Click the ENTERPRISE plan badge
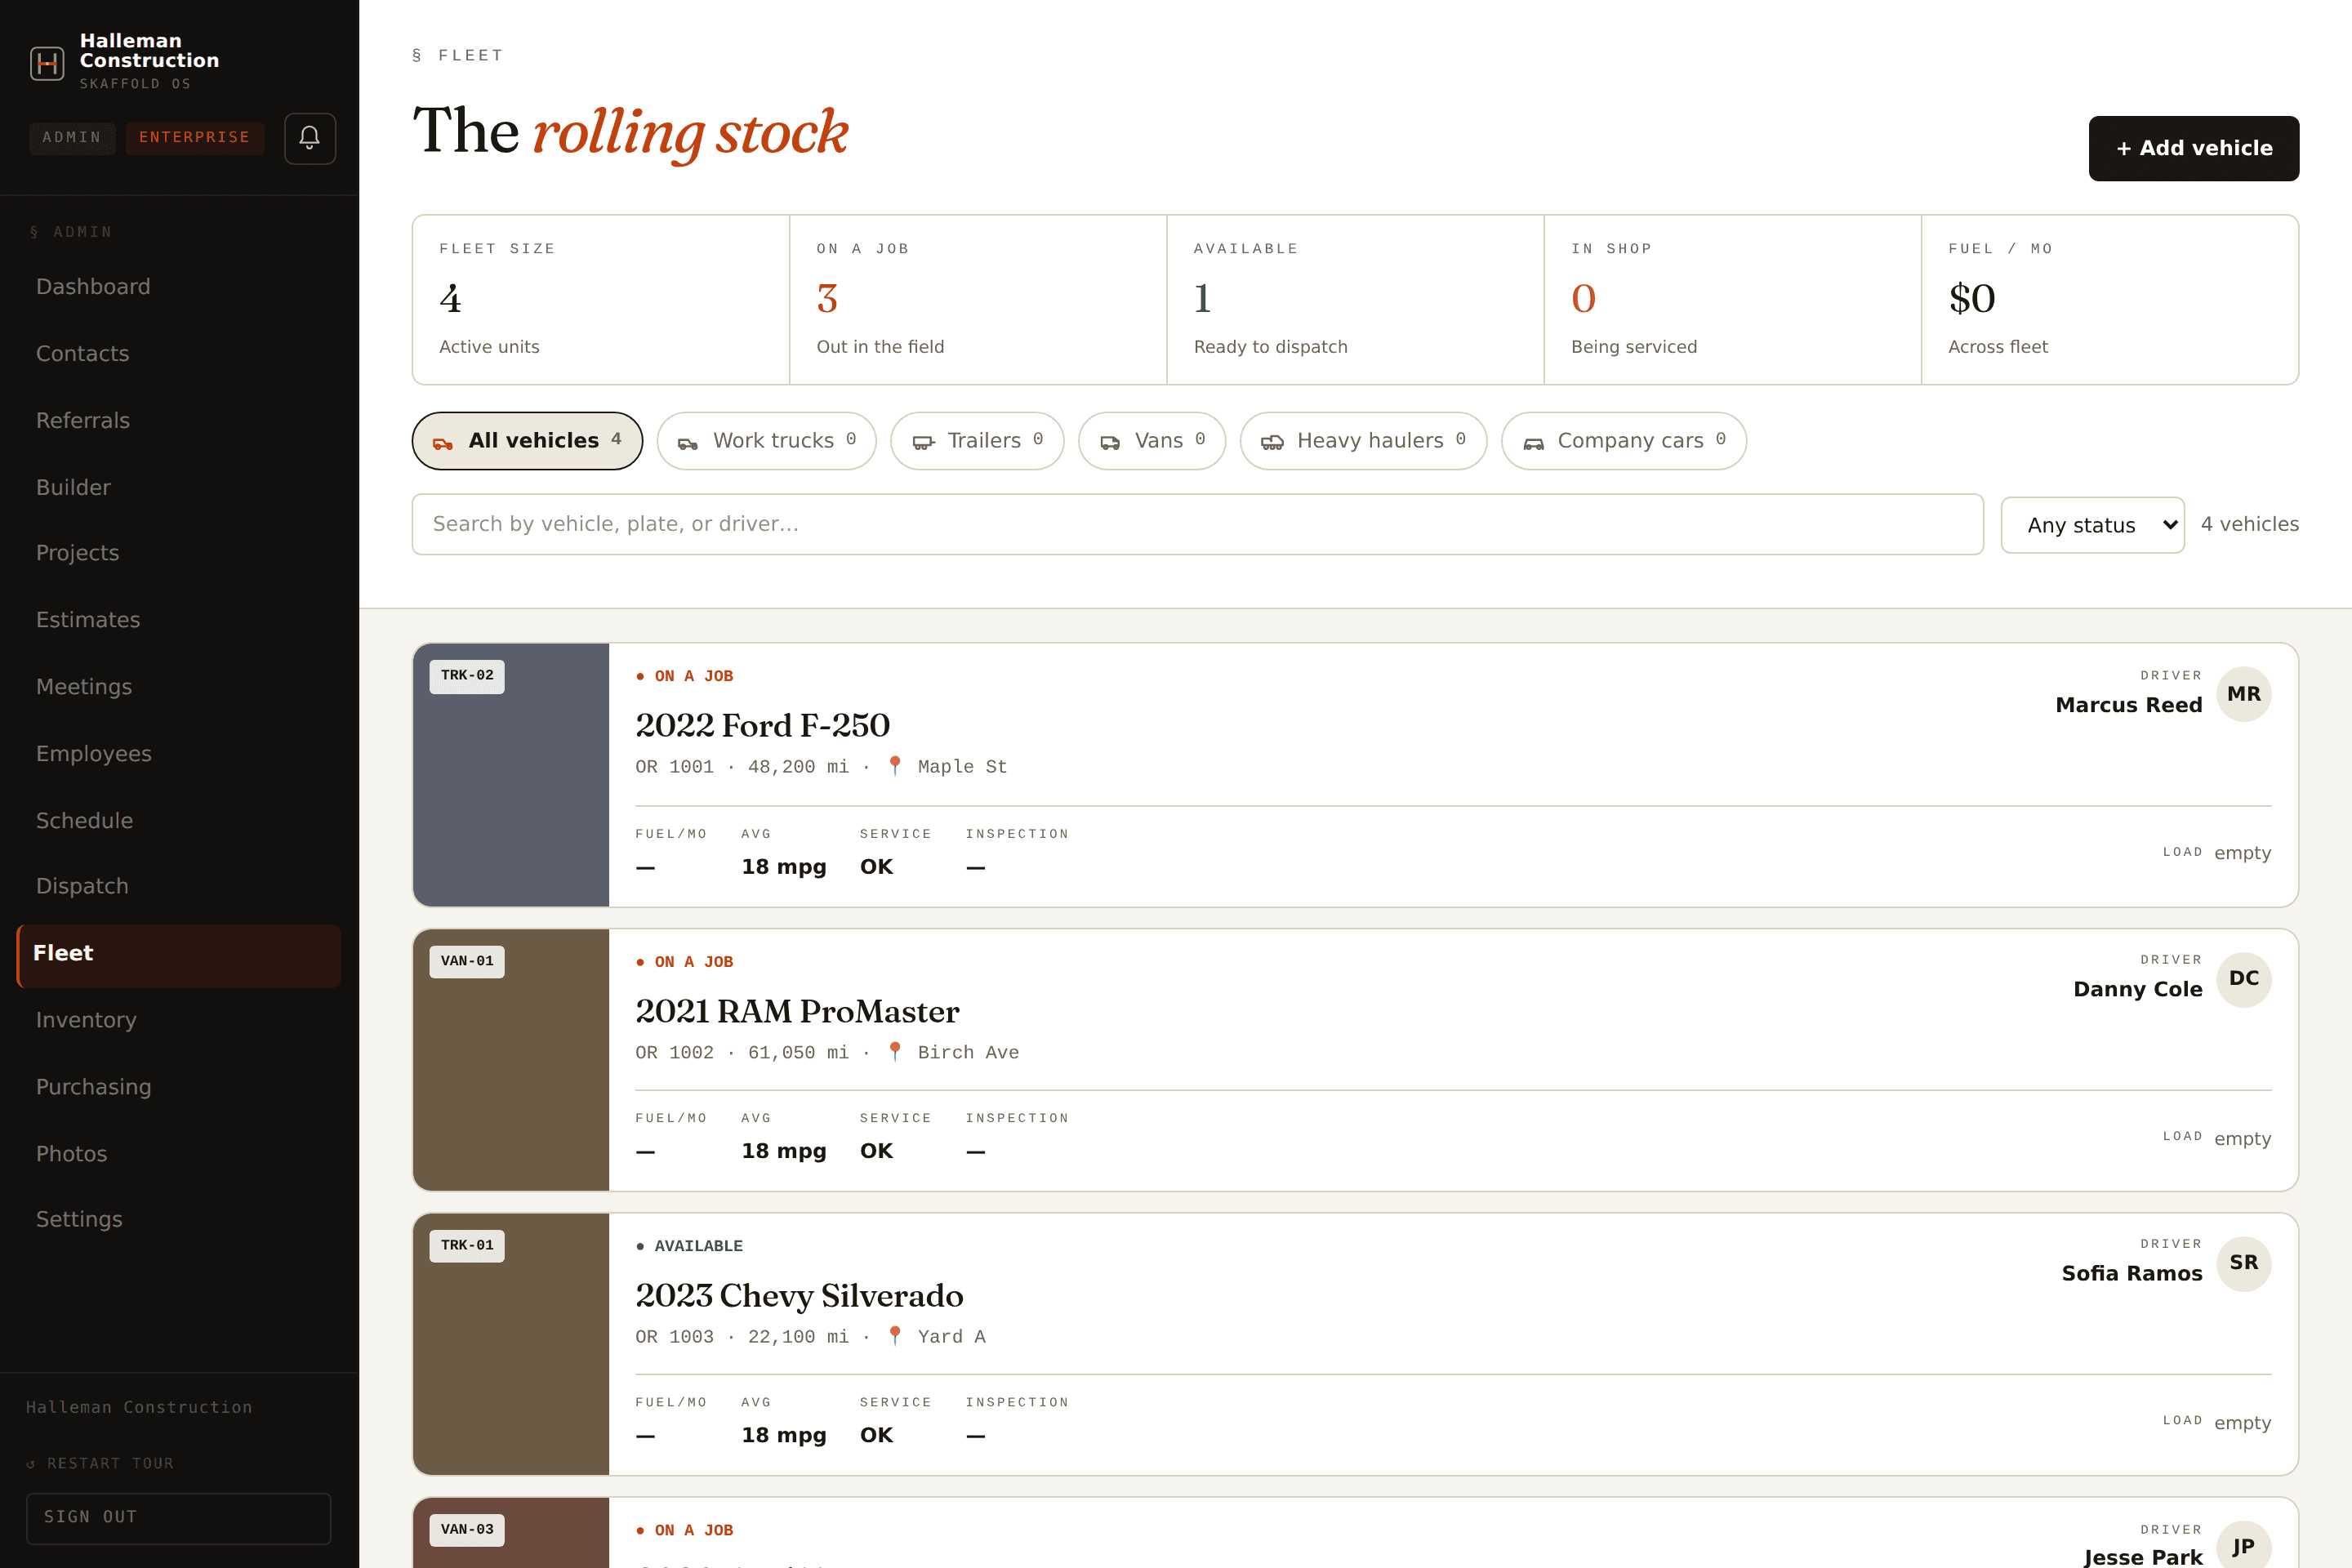Viewport: 2352px width, 1568px height. [195, 138]
